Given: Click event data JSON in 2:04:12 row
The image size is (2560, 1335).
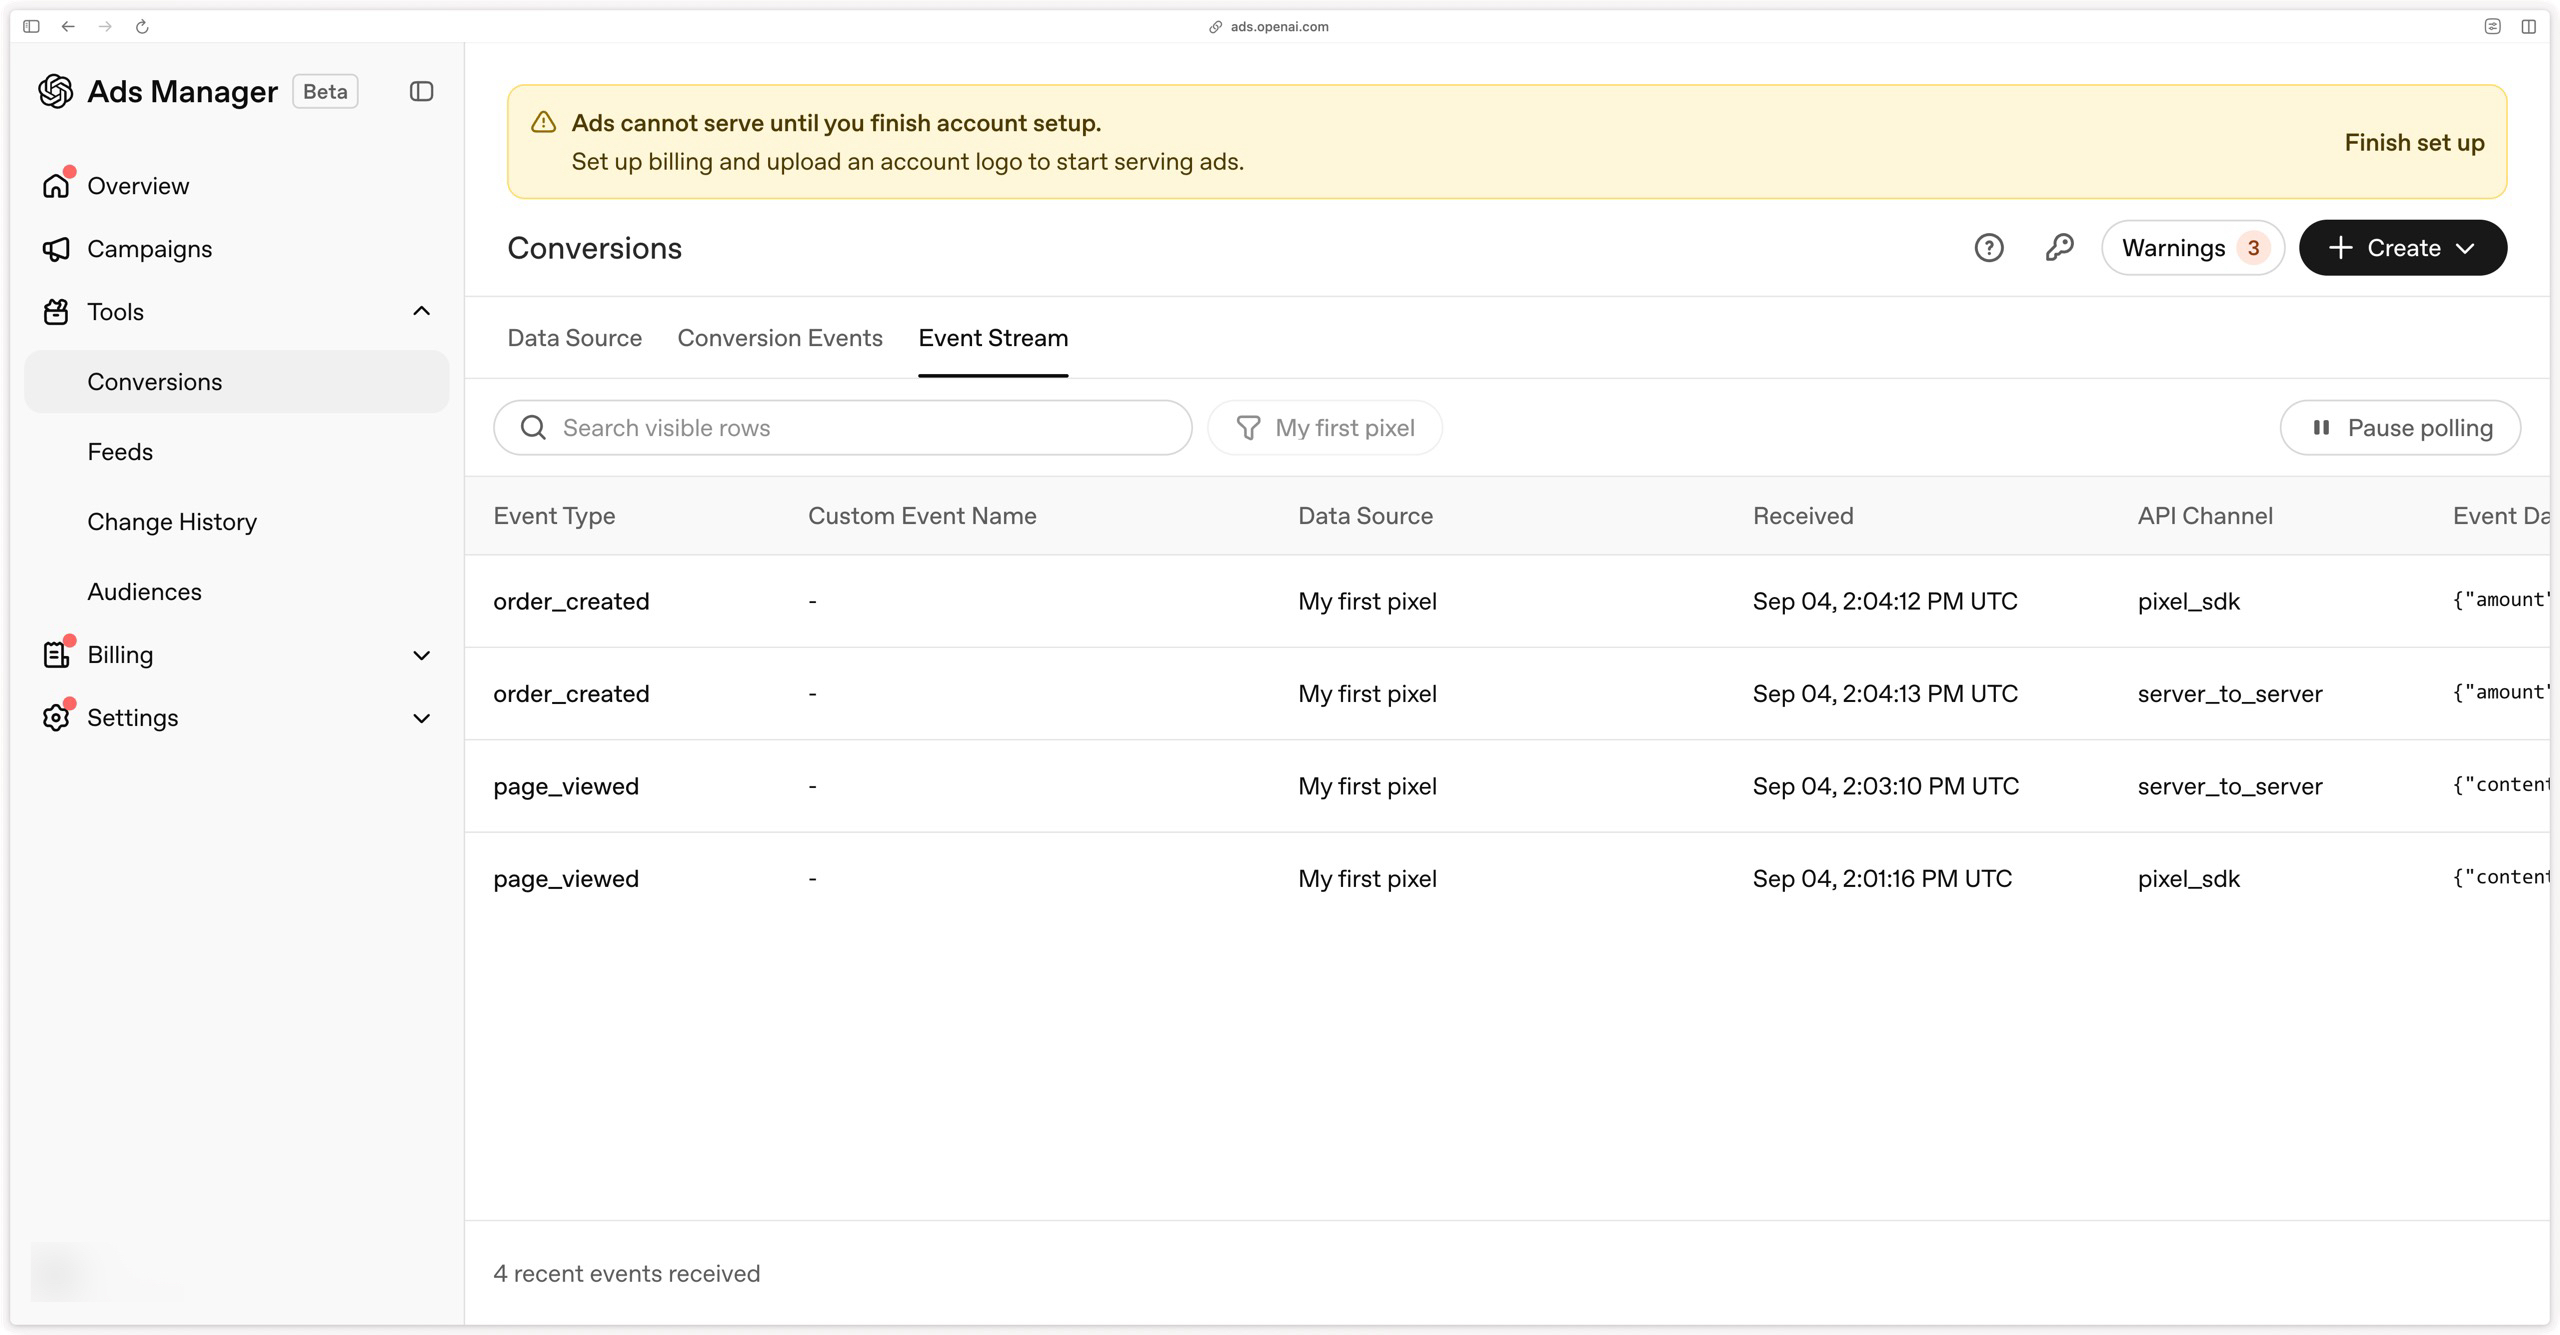Looking at the screenshot, I should (2501, 600).
